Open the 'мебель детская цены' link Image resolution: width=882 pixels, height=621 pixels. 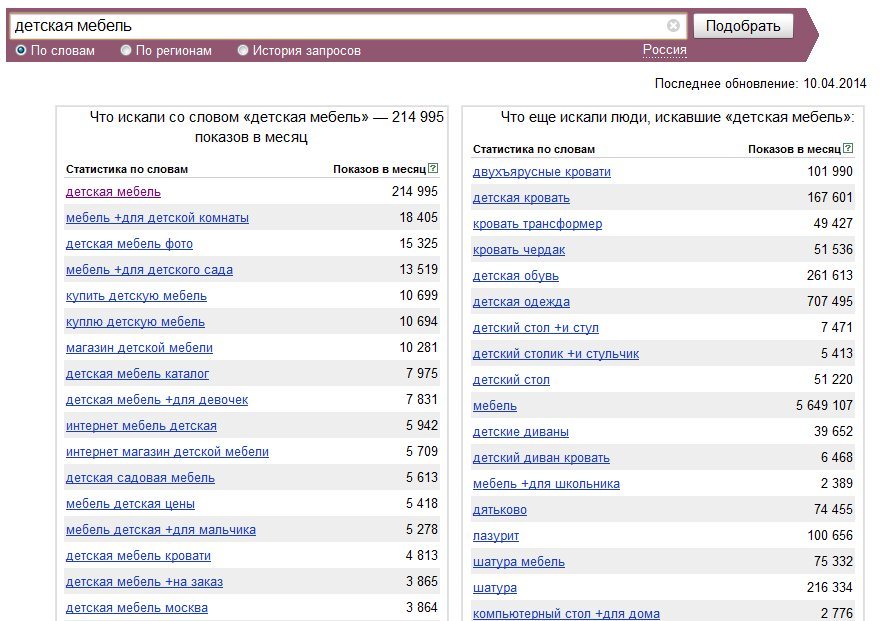pyautogui.click(x=130, y=503)
